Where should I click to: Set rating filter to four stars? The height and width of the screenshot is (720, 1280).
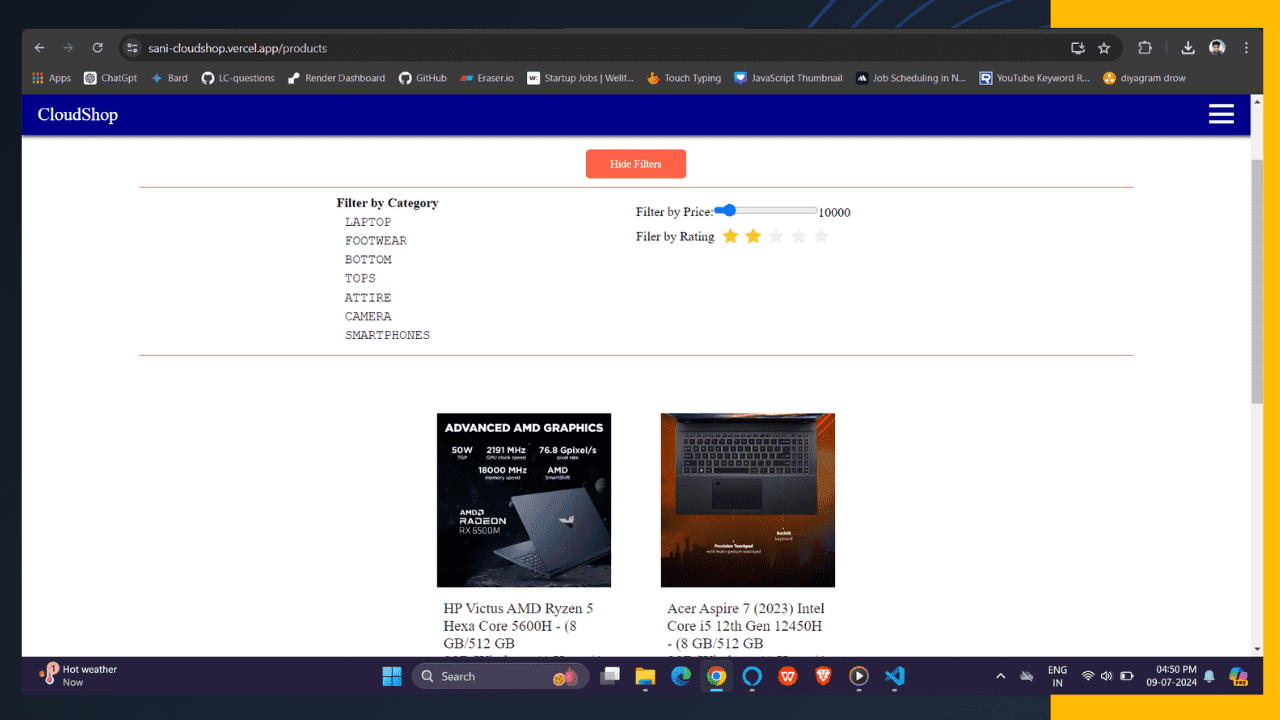pyautogui.click(x=798, y=236)
